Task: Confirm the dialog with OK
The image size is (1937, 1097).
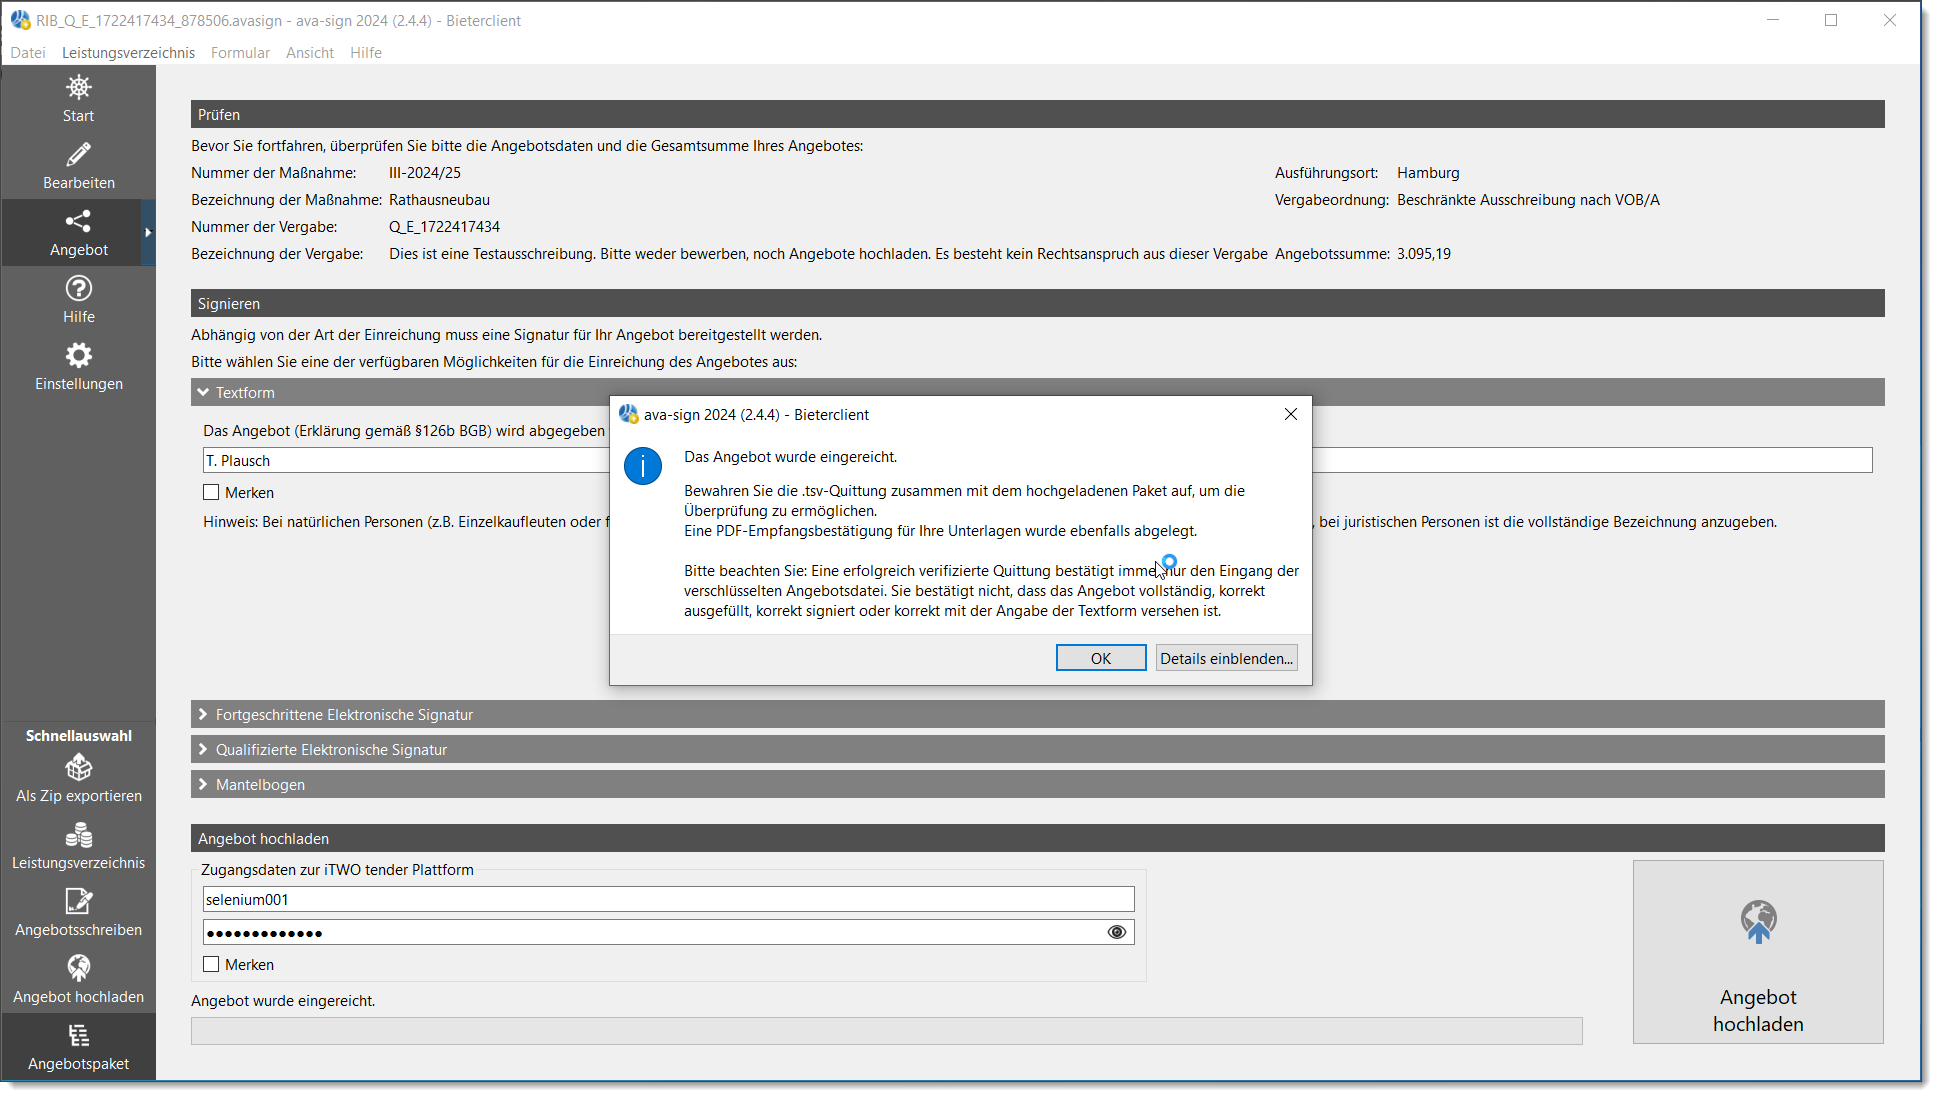Action: pyautogui.click(x=1101, y=658)
